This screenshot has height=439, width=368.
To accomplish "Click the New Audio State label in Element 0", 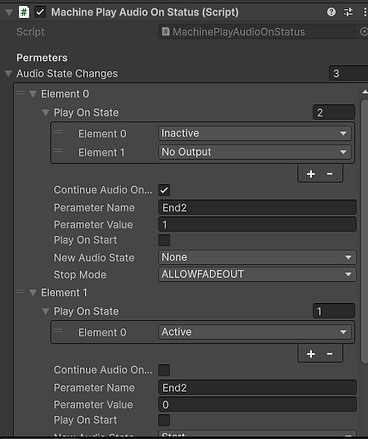I will (94, 258).
